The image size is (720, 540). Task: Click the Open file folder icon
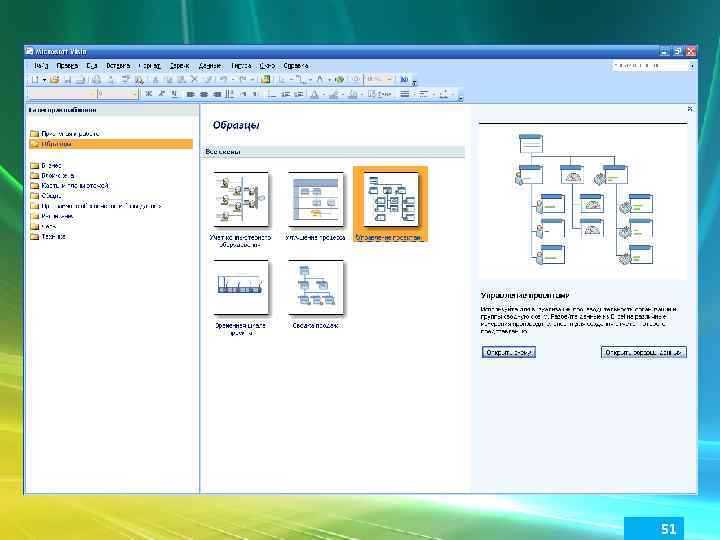(55, 79)
